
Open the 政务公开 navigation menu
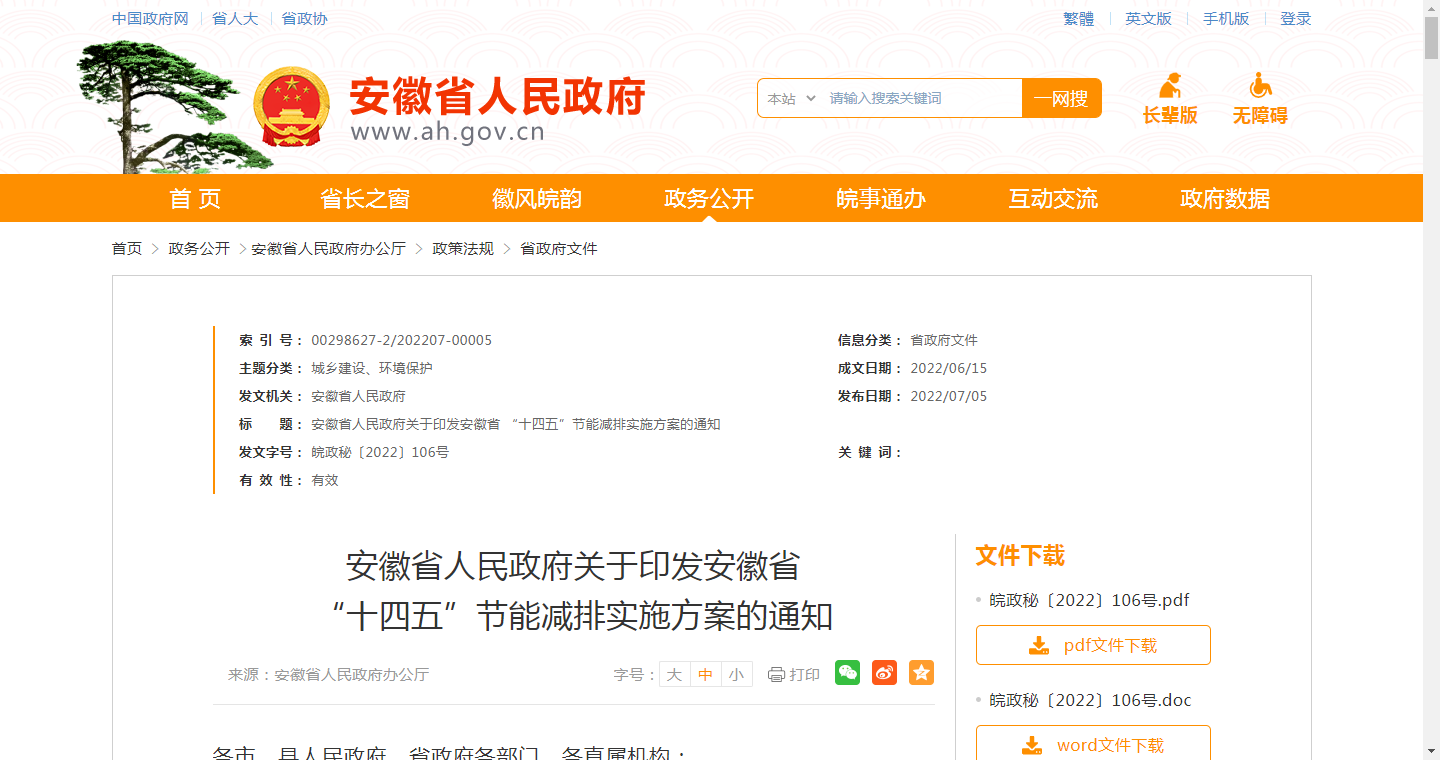(708, 198)
